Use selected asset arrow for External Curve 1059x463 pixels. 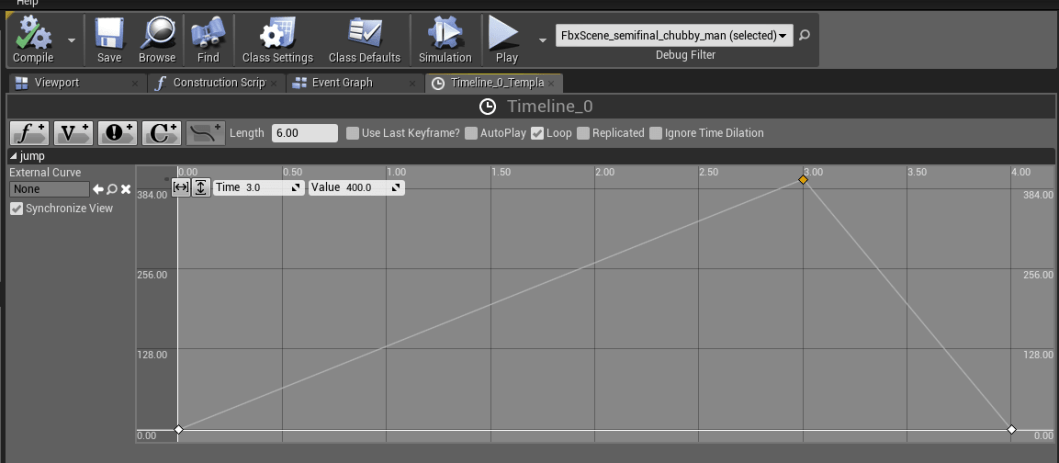(x=98, y=190)
